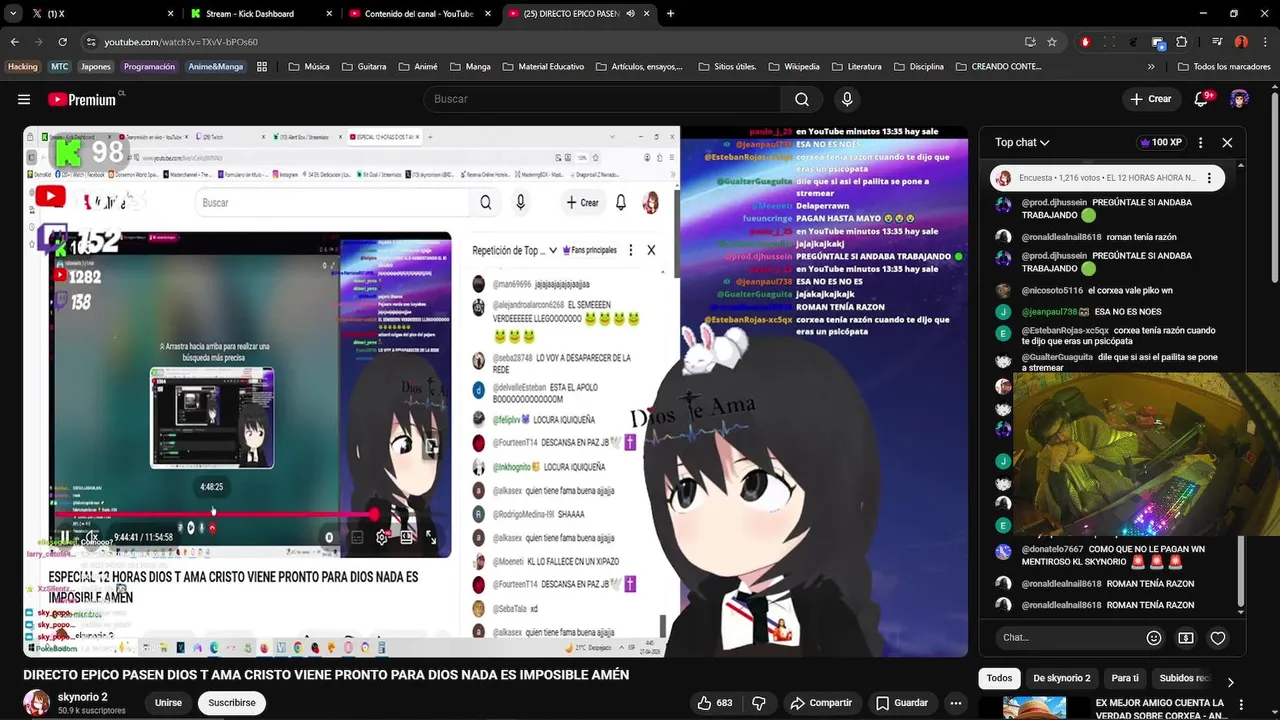Click the Unirse membership button
Image resolution: width=1280 pixels, height=720 pixels.
[x=168, y=703]
